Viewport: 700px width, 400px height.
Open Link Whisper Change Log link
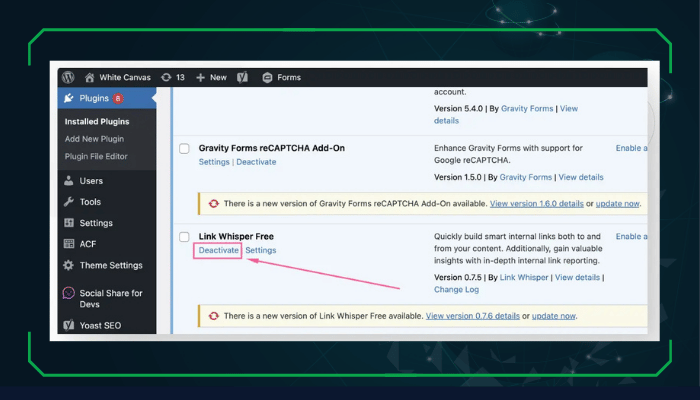click(x=456, y=290)
